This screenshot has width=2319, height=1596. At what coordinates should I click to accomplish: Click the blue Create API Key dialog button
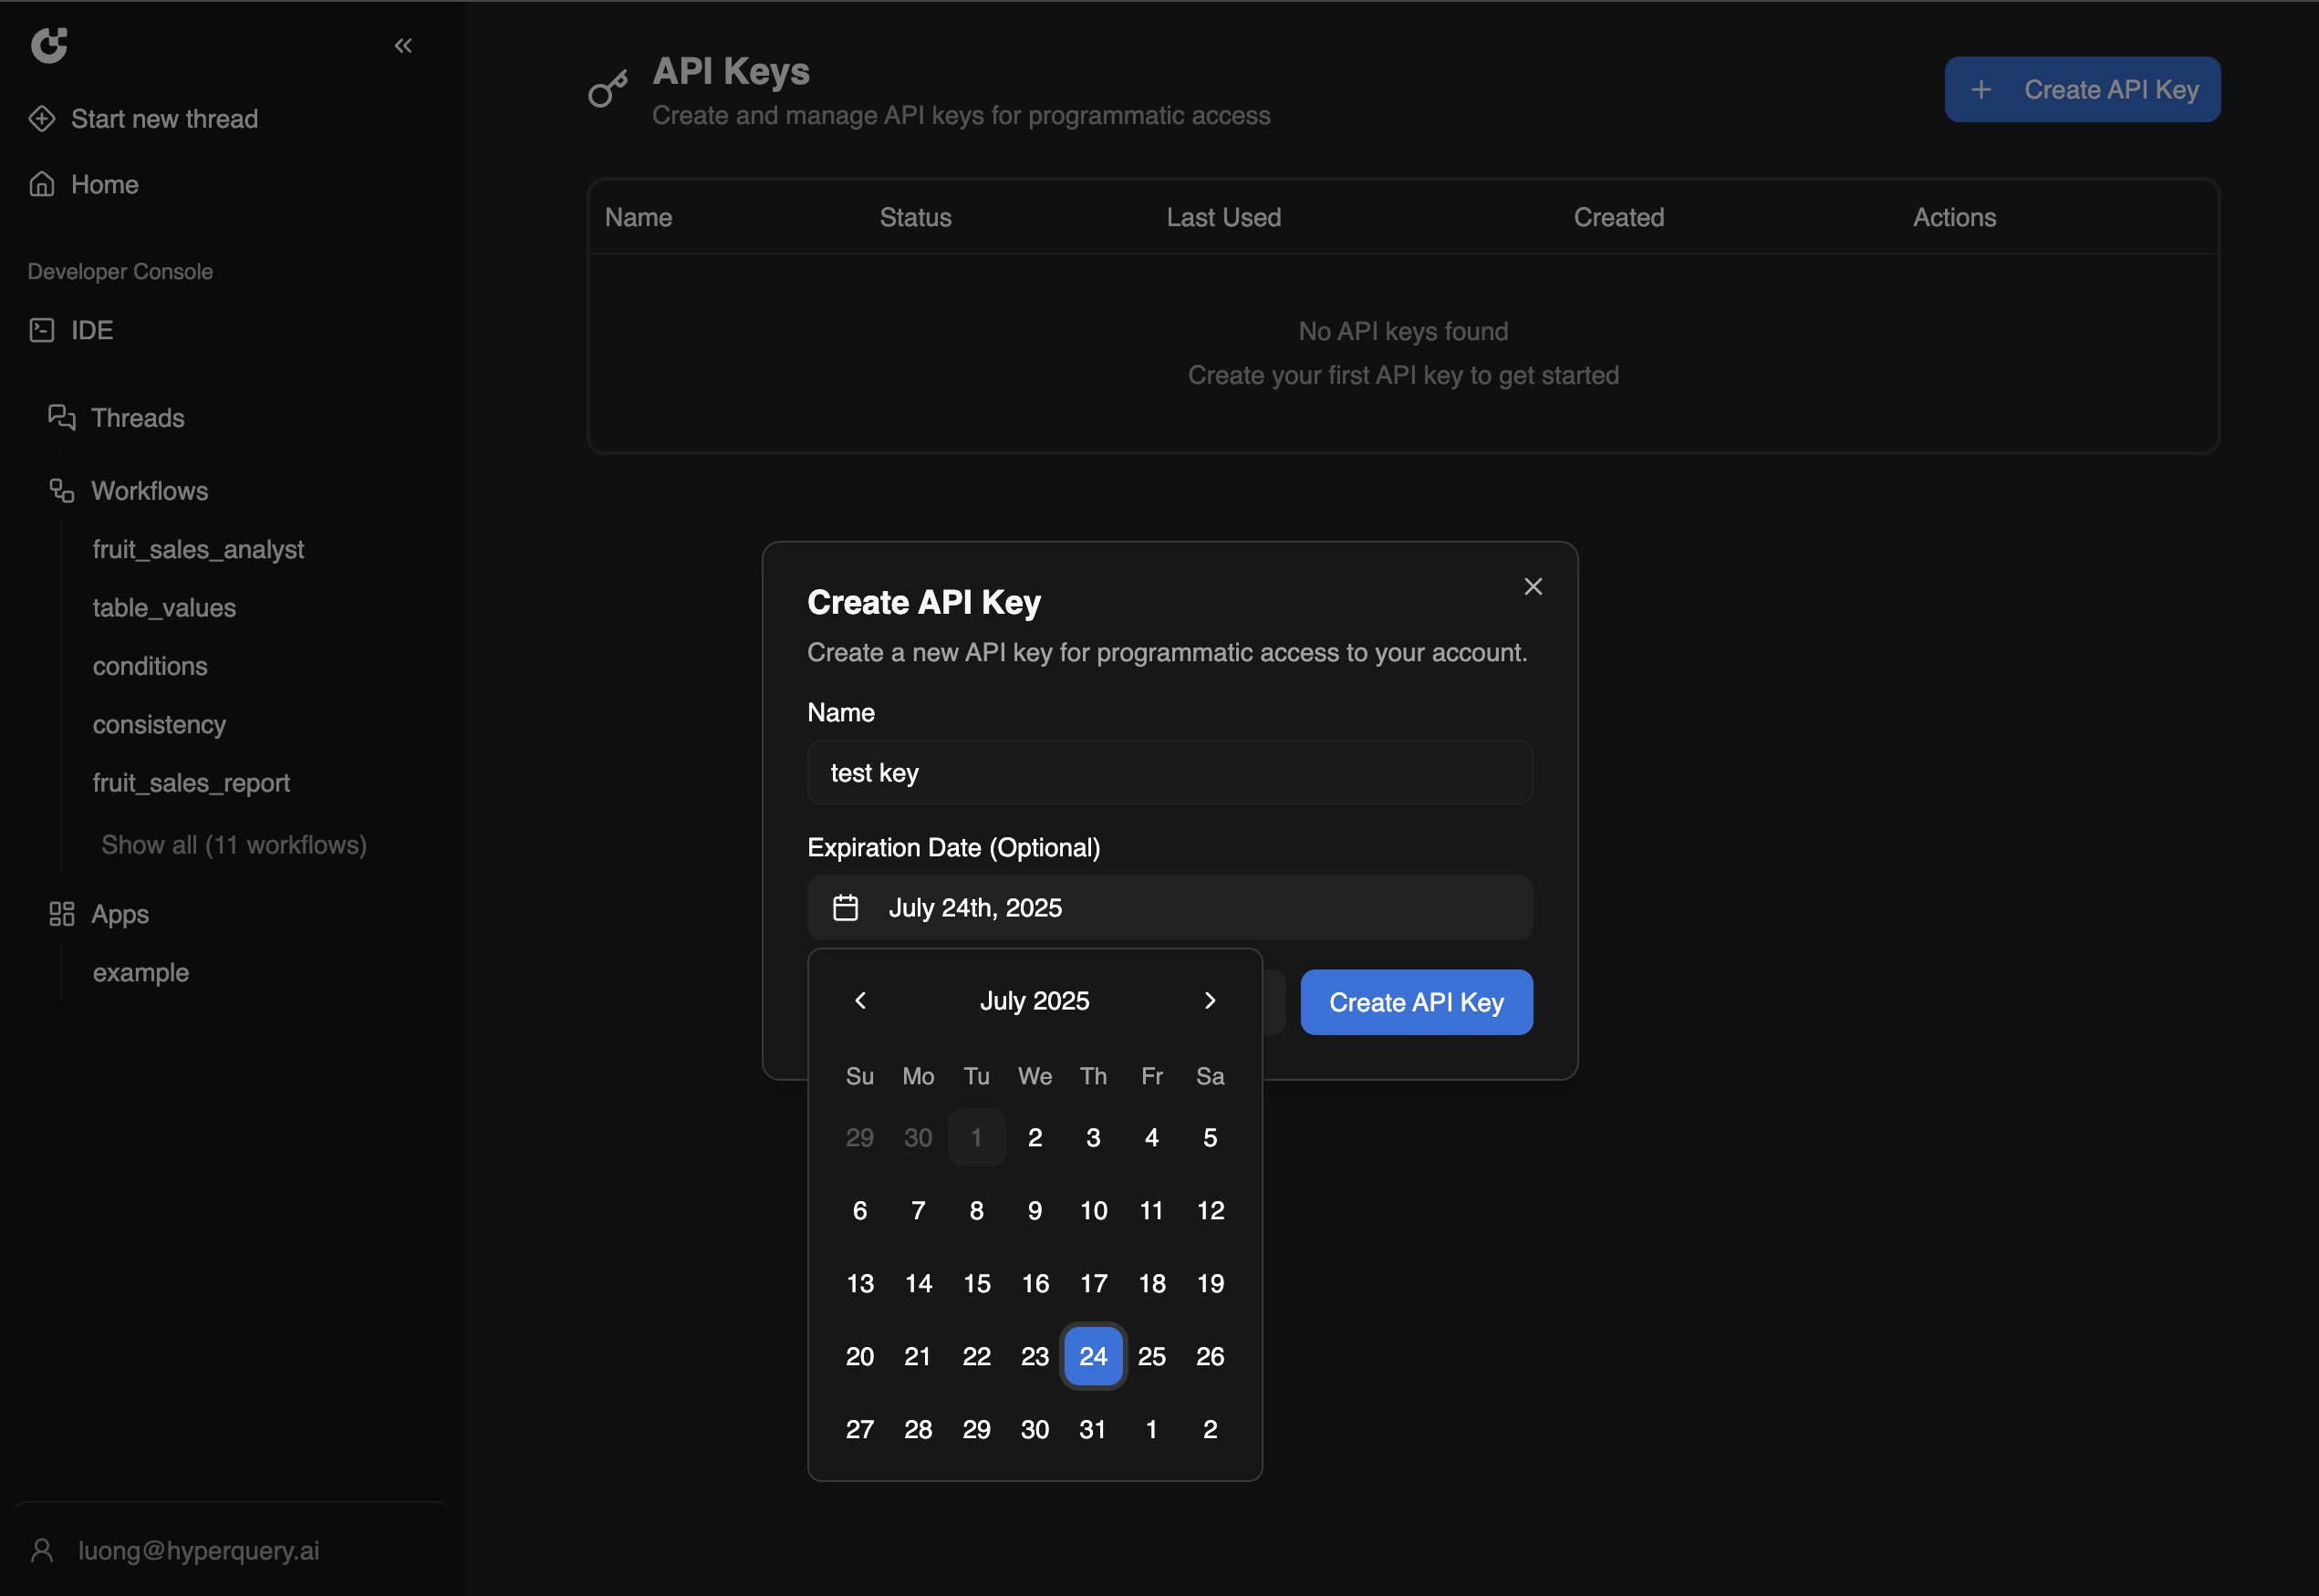[1415, 1002]
